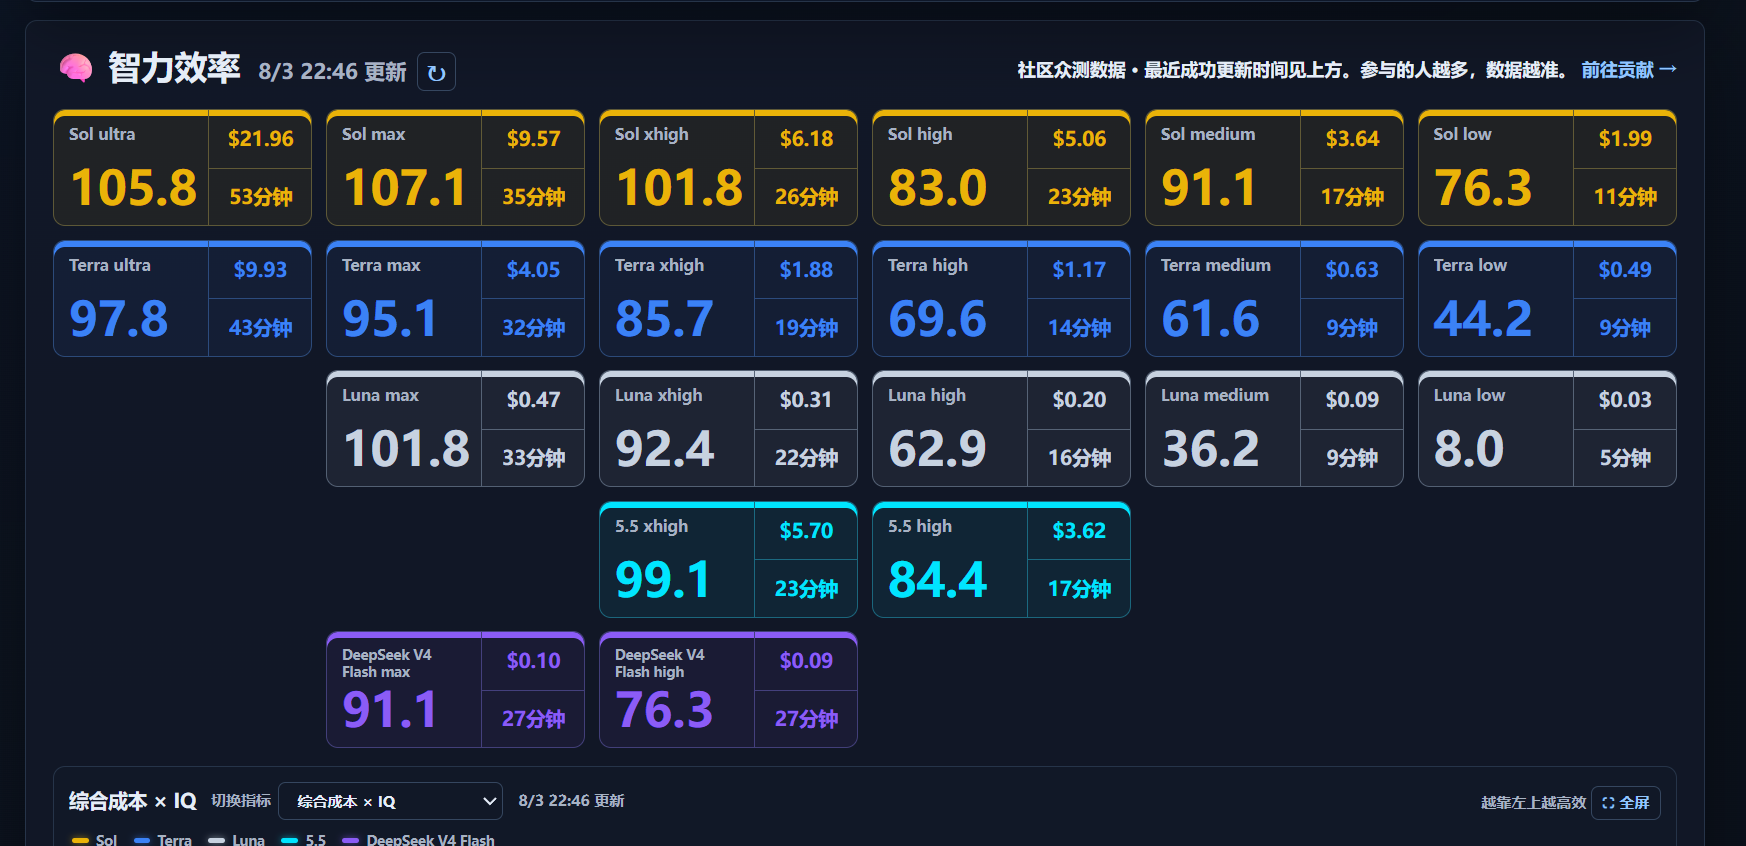Screen dimensions: 1746x846
Task: Click the 5.5 high price $3.62
Action: point(1079,531)
